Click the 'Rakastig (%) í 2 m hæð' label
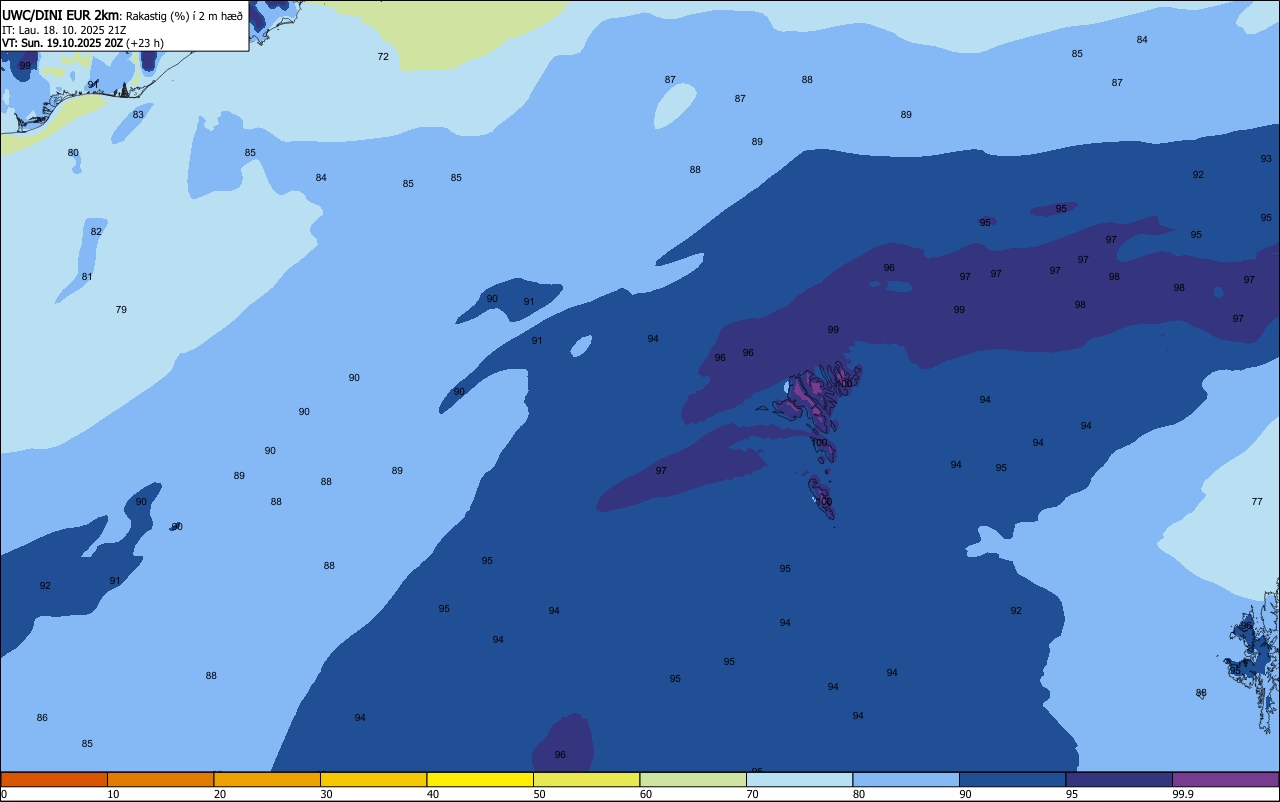 click(184, 16)
